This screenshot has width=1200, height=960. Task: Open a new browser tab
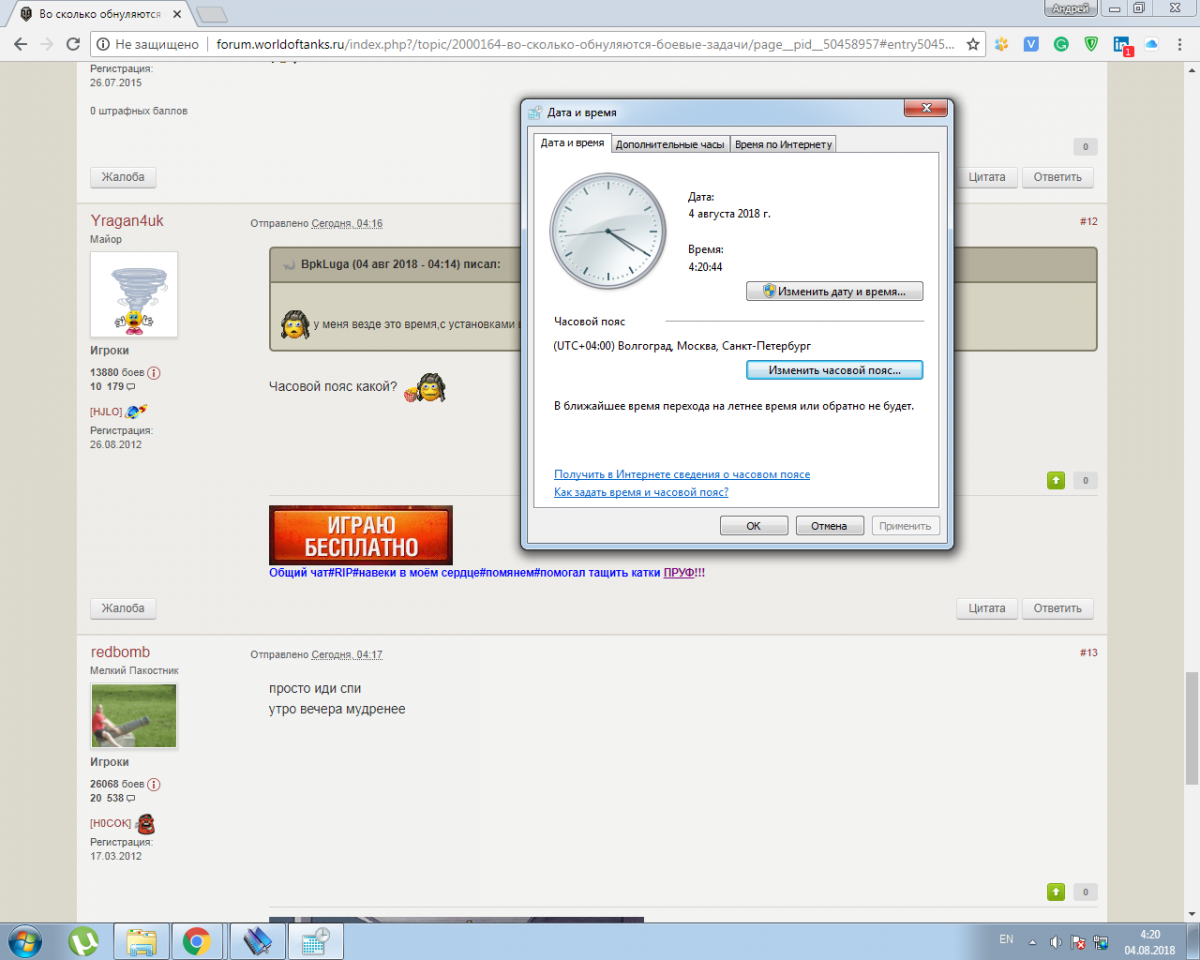pos(211,14)
